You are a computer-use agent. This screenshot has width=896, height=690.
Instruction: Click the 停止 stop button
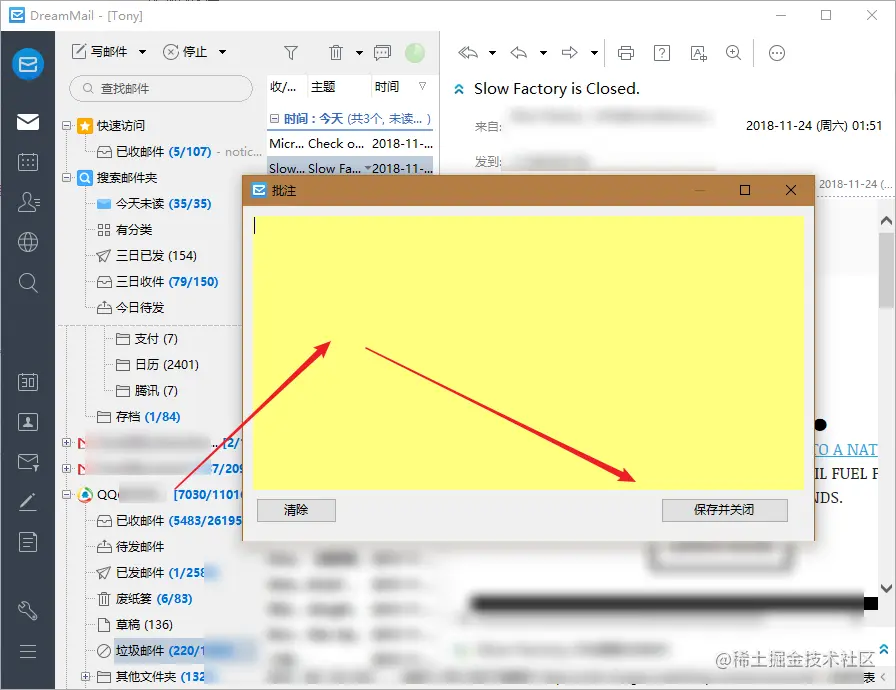pos(185,51)
